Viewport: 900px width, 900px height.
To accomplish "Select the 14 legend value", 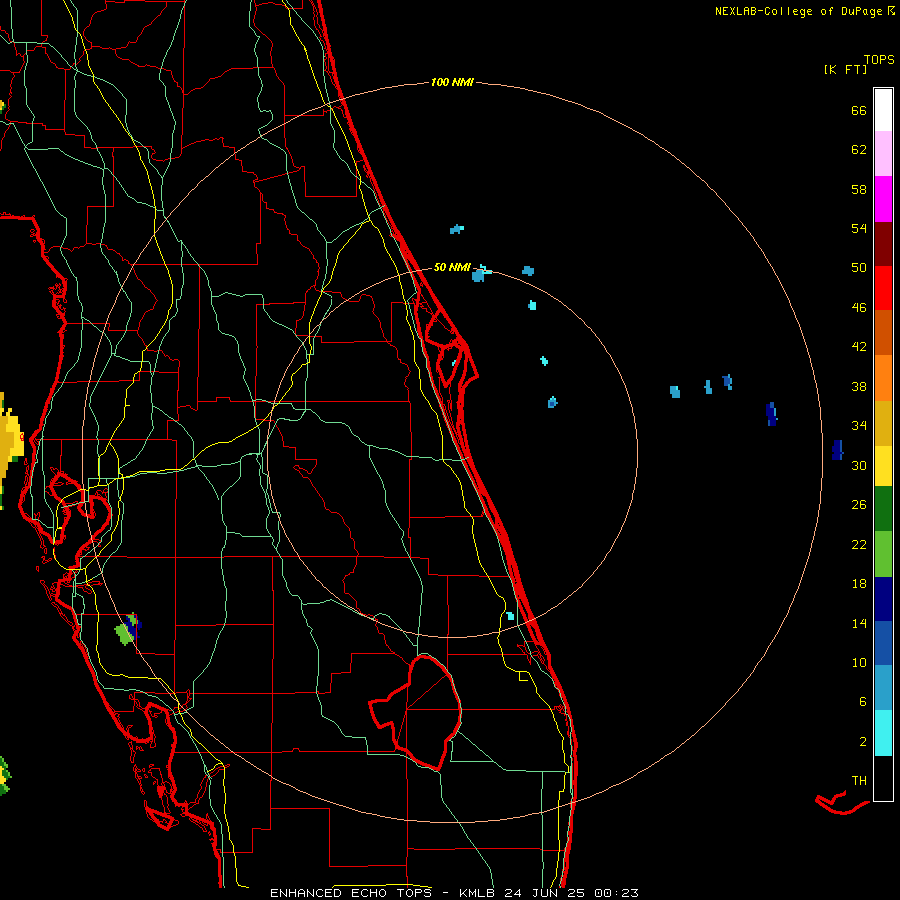I will point(859,623).
